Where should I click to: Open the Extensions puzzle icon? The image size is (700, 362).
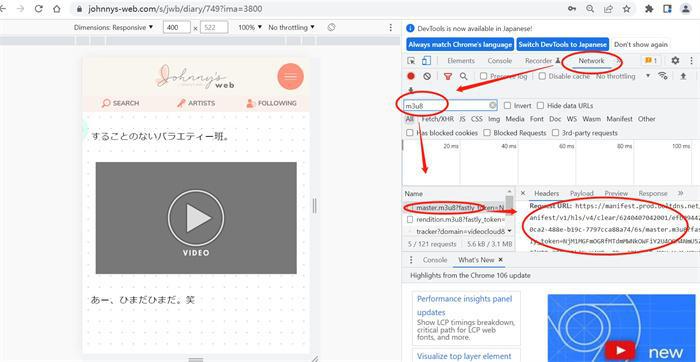(649, 8)
